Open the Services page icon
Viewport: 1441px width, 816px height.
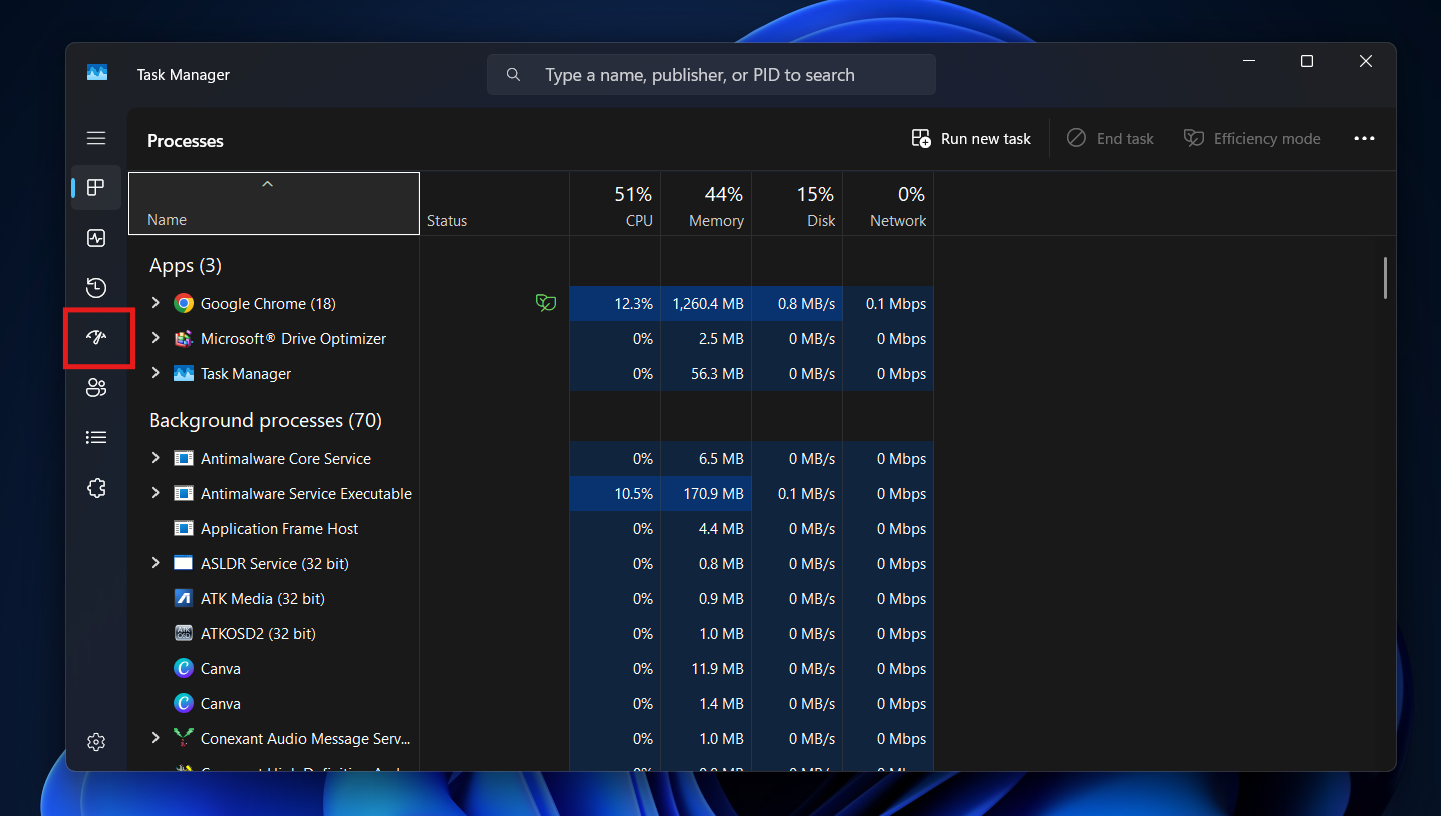click(96, 487)
